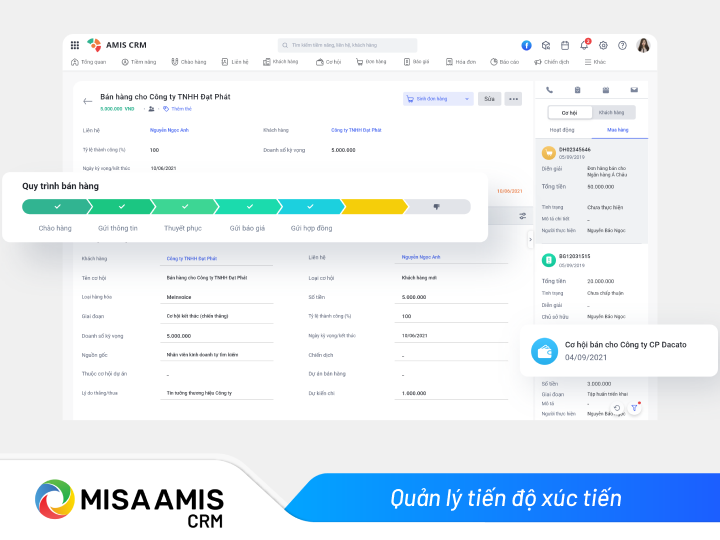Open contact link Nguyễn Ngọc Anh in header
This screenshot has width=720, height=540.
(169, 130)
